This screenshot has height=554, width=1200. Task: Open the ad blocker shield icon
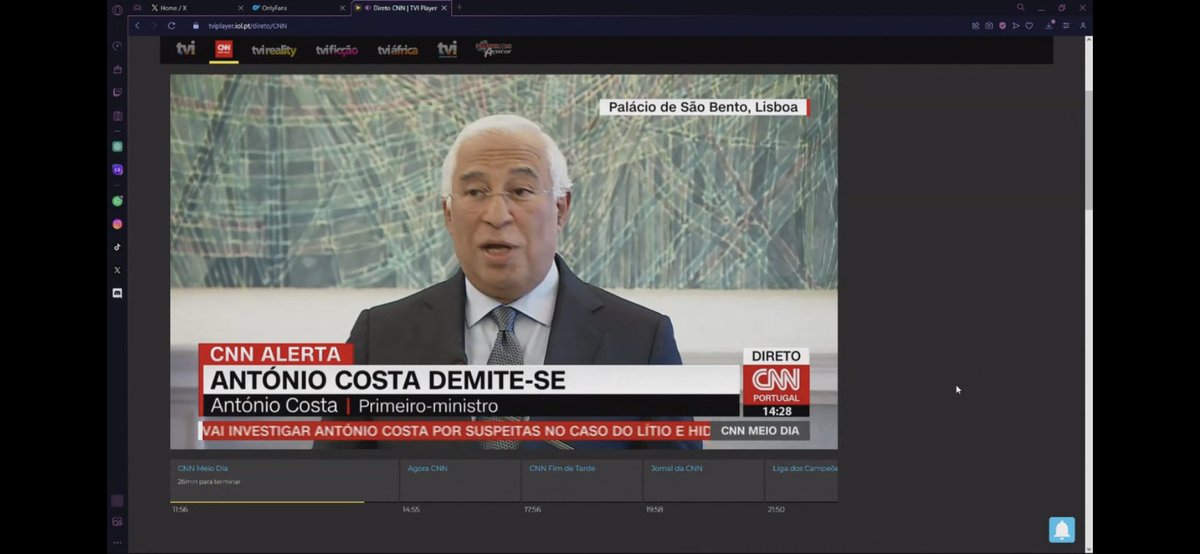1002,25
